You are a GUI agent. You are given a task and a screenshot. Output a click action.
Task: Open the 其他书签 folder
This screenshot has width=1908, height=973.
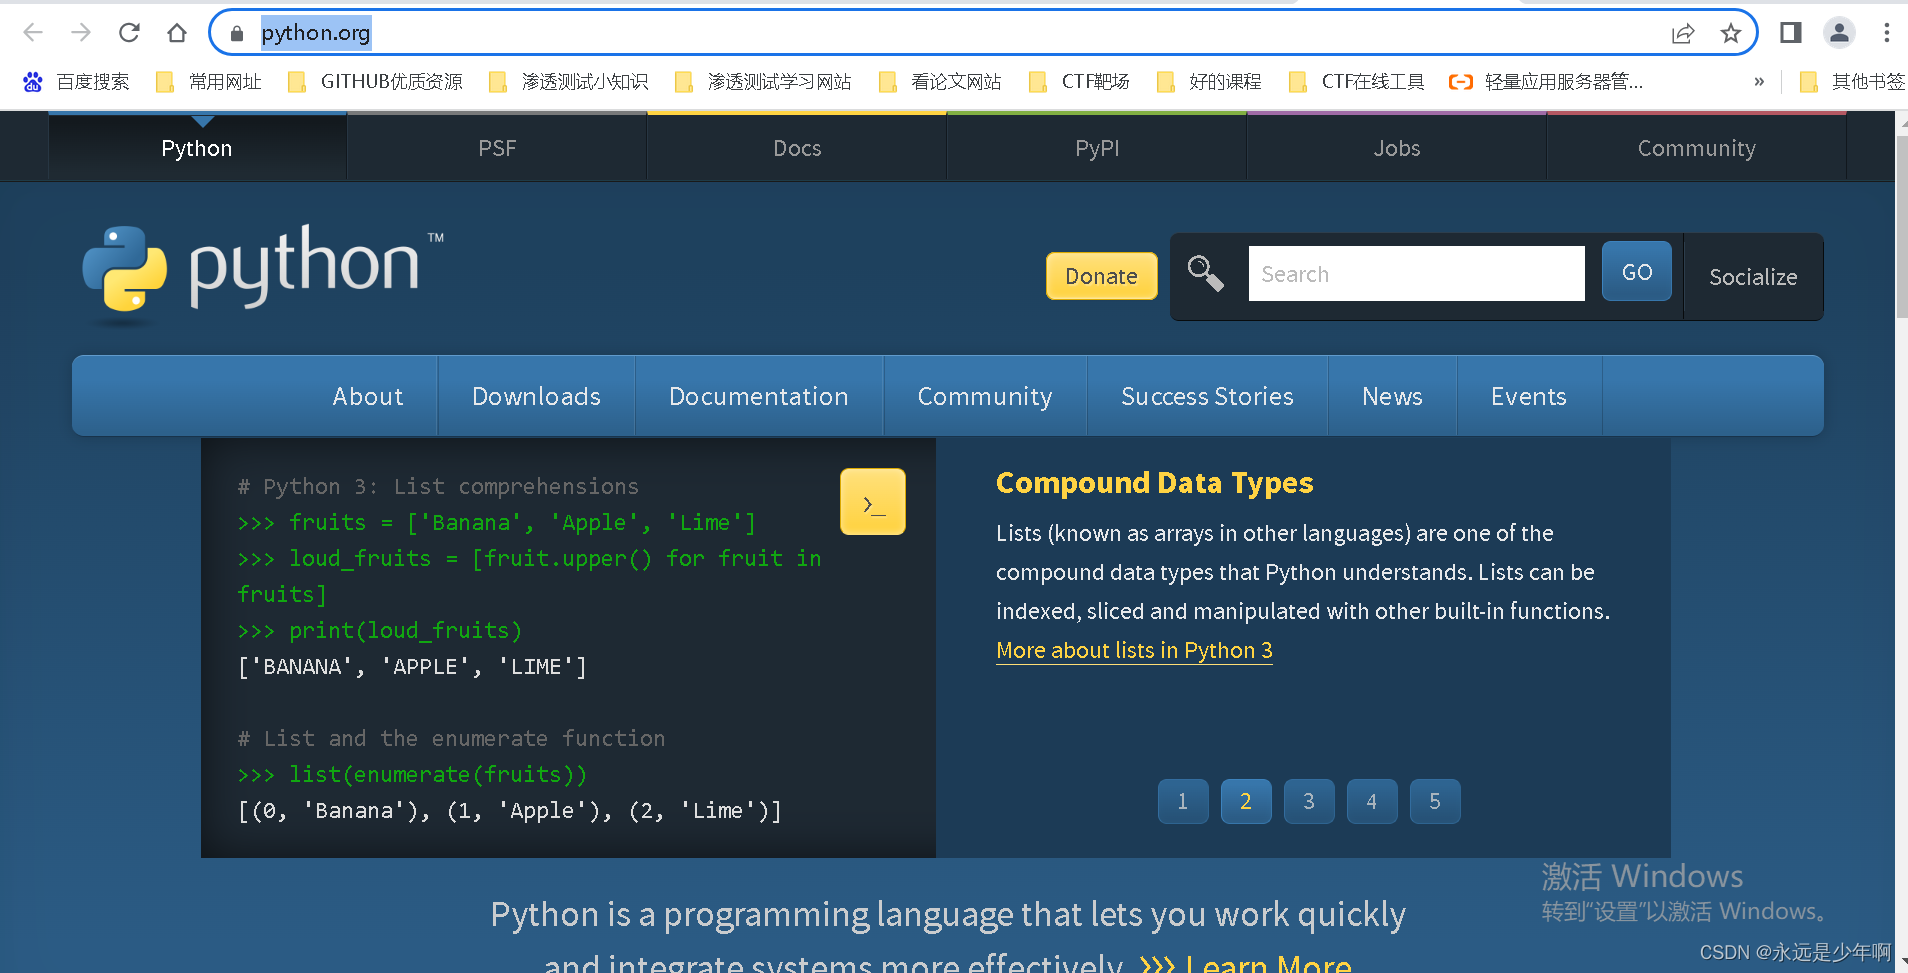[x=1852, y=82]
